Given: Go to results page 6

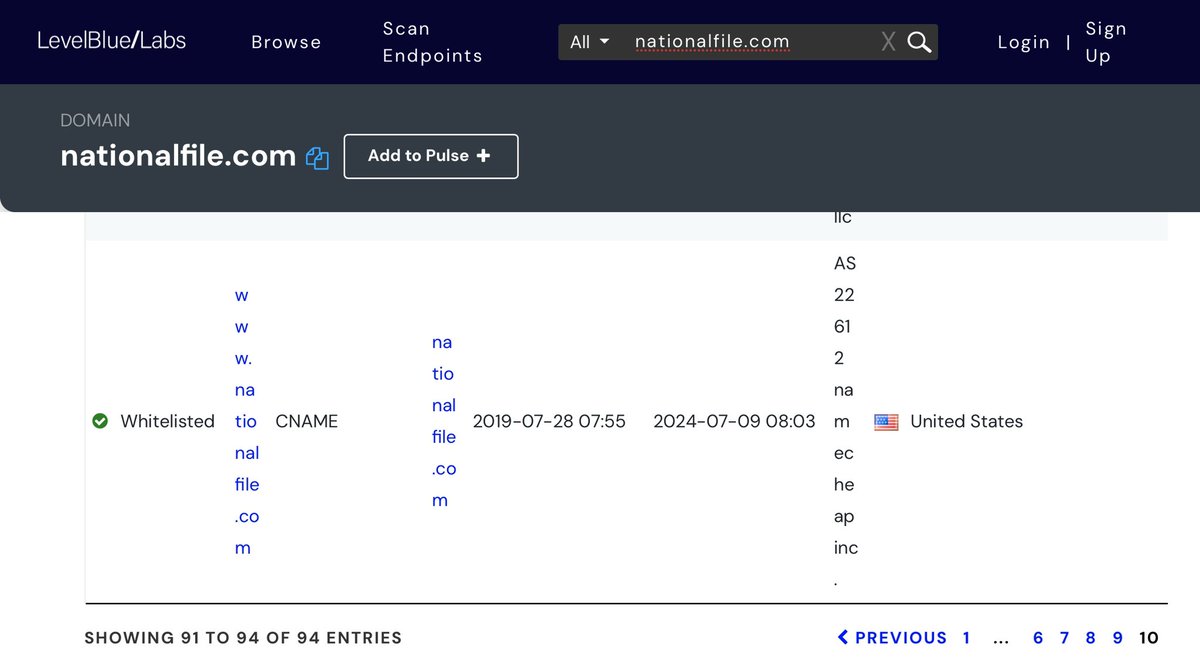Looking at the screenshot, I should click(1038, 637).
